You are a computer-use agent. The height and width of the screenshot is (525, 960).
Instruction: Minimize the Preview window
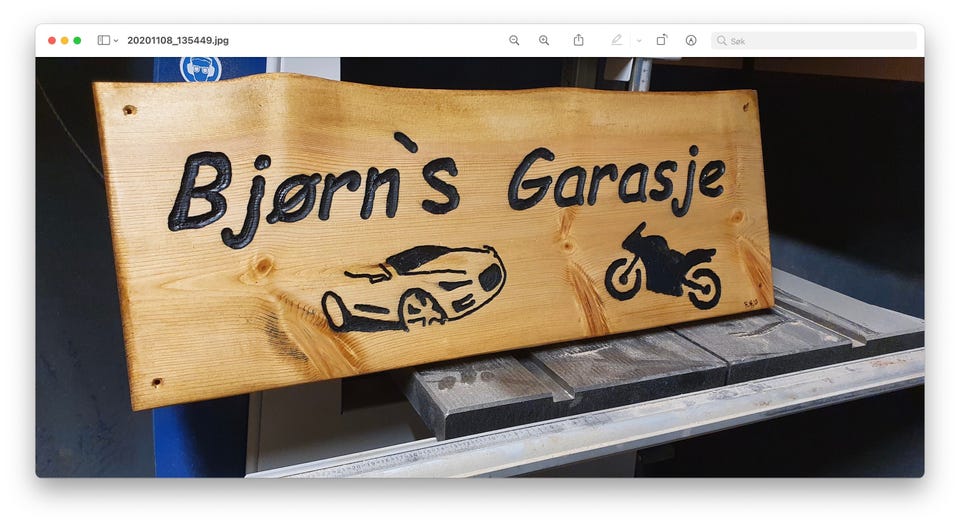(x=64, y=40)
